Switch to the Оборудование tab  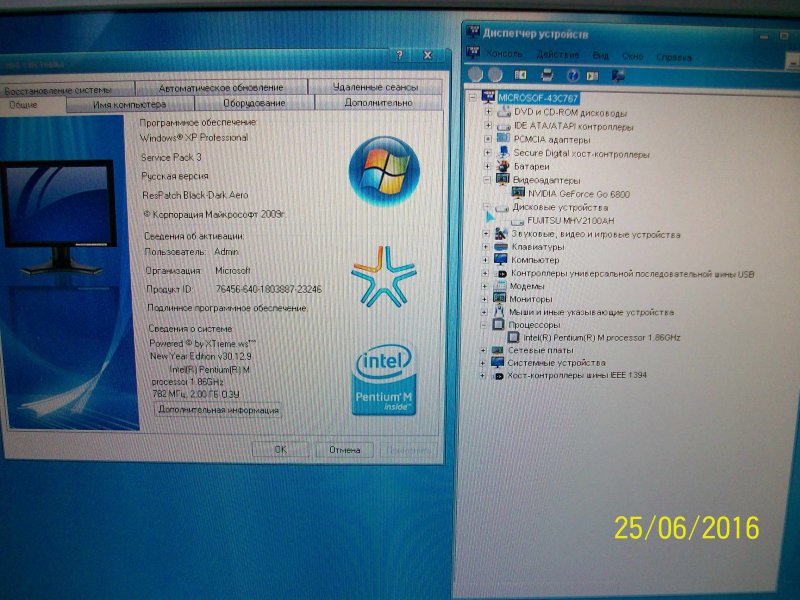click(253, 103)
